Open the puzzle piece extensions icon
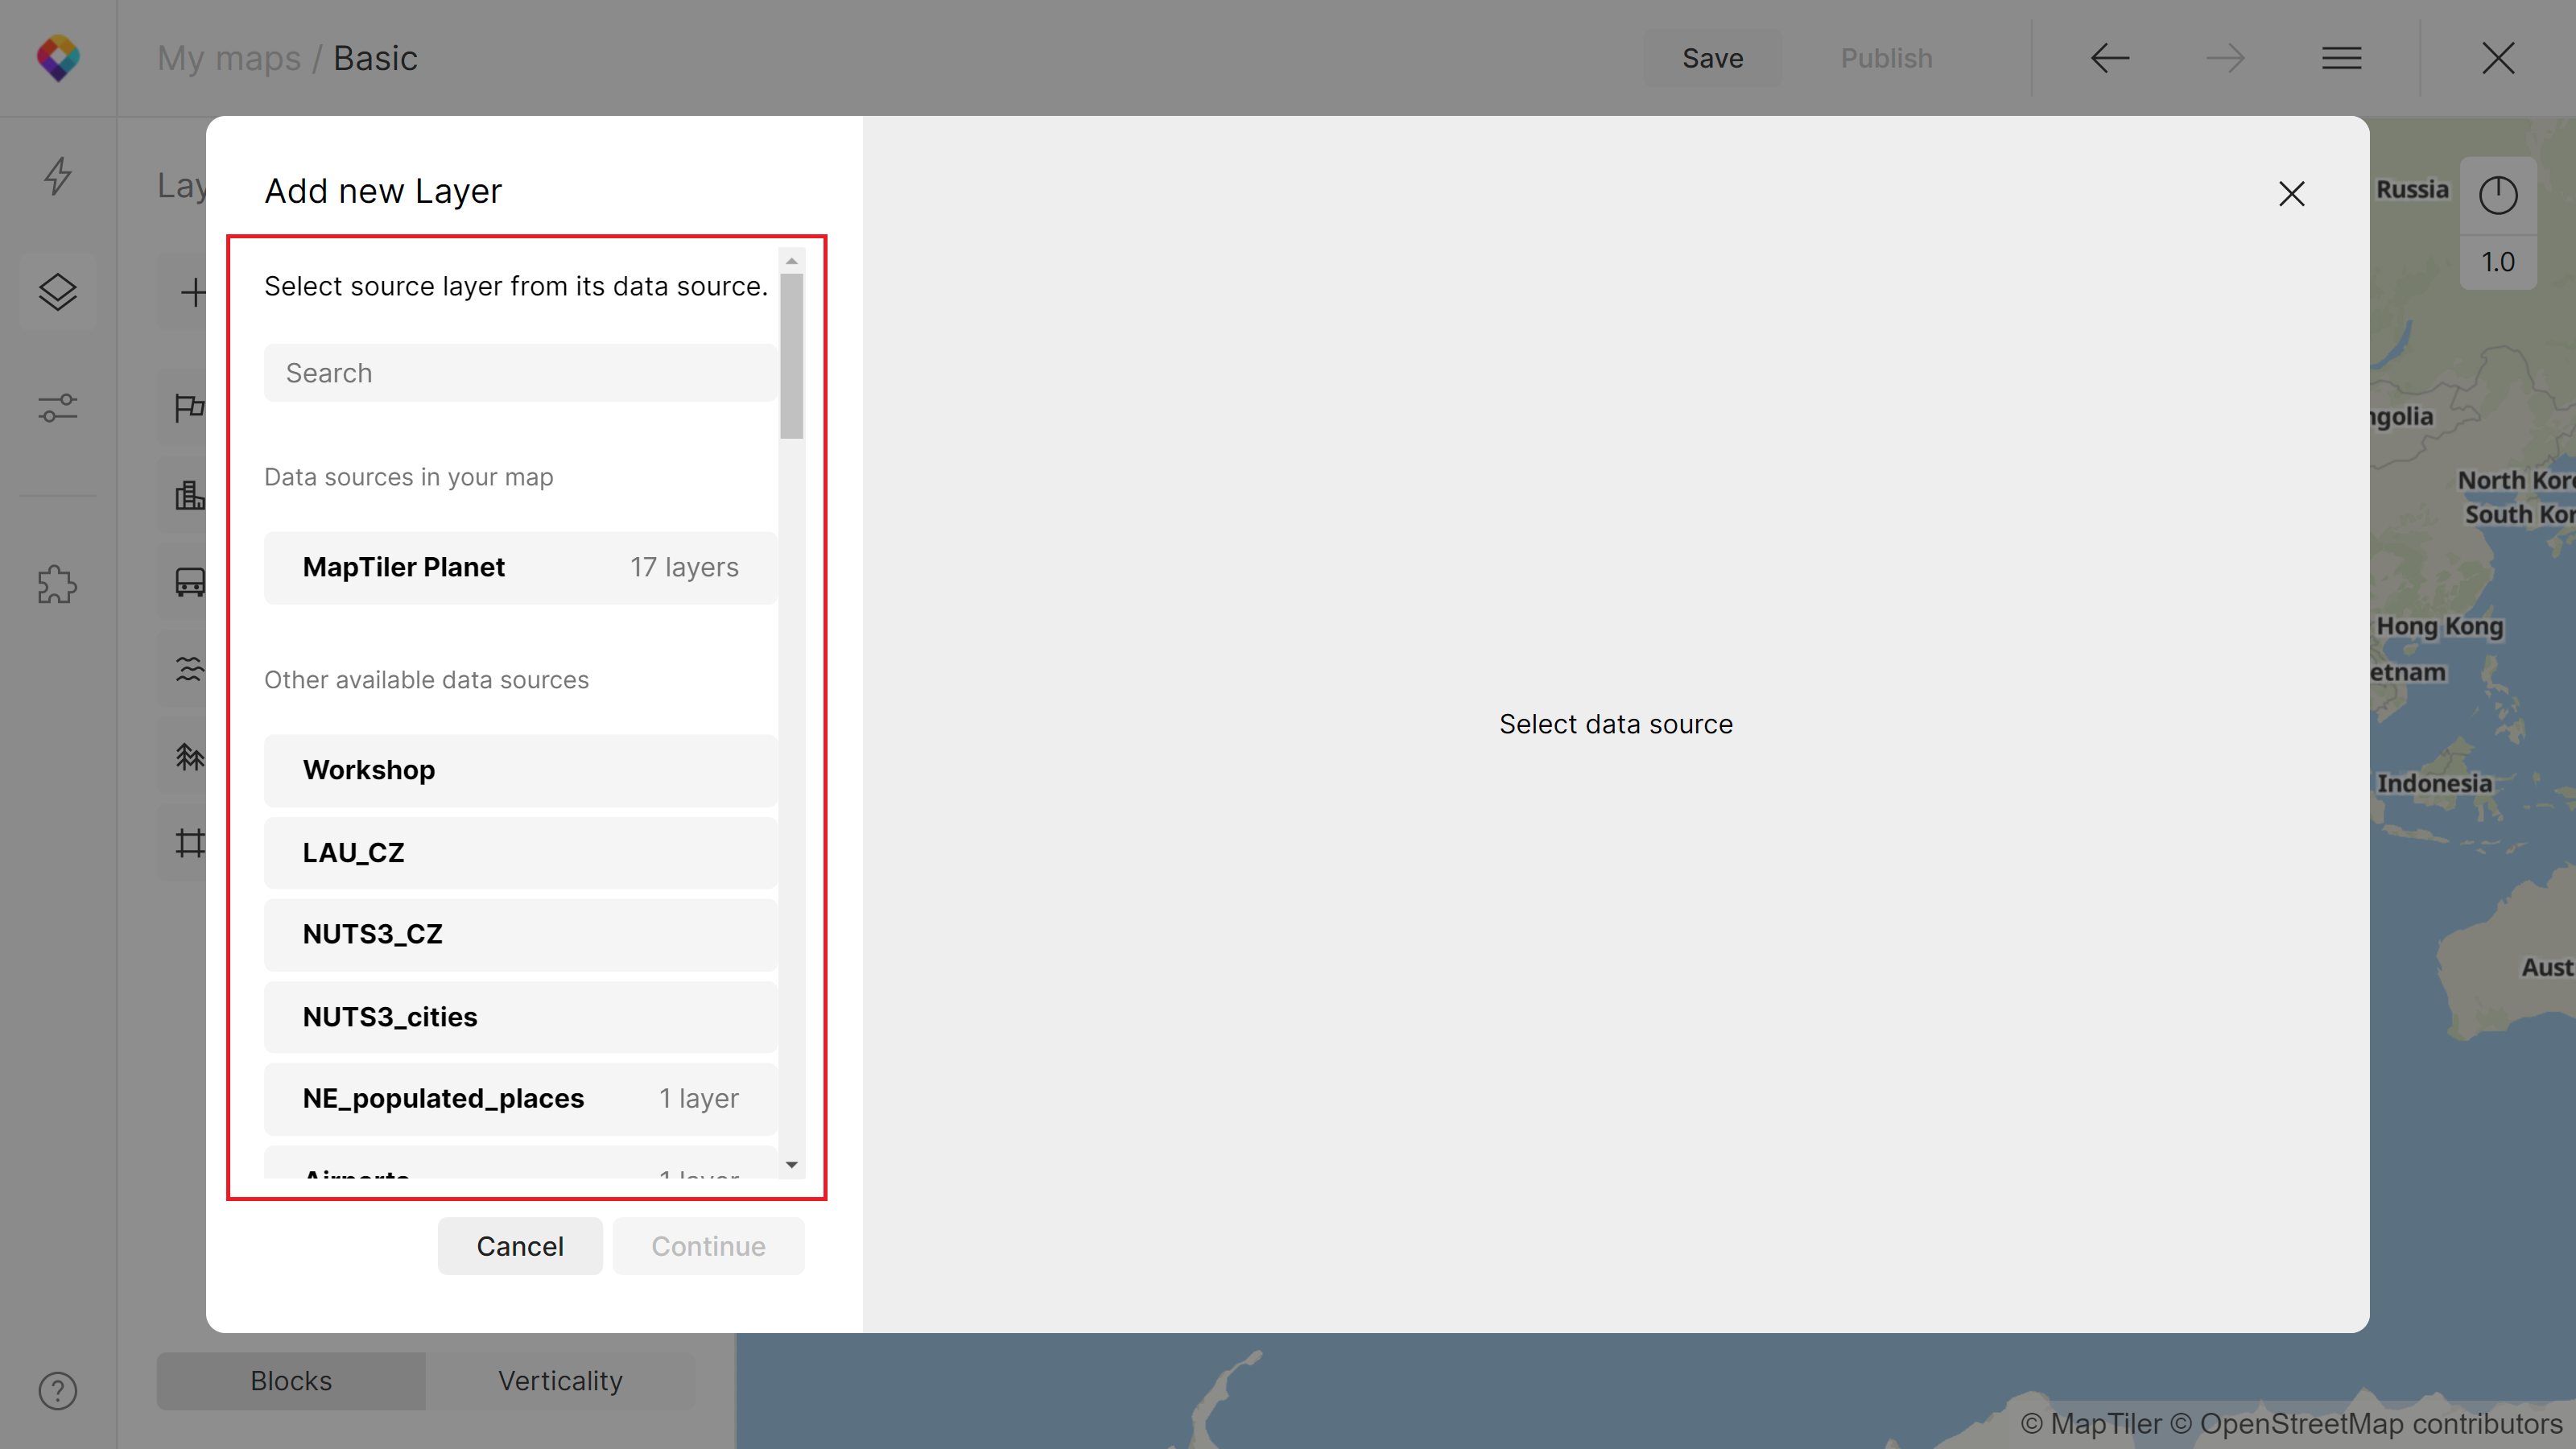This screenshot has width=2576, height=1449. 58,584
